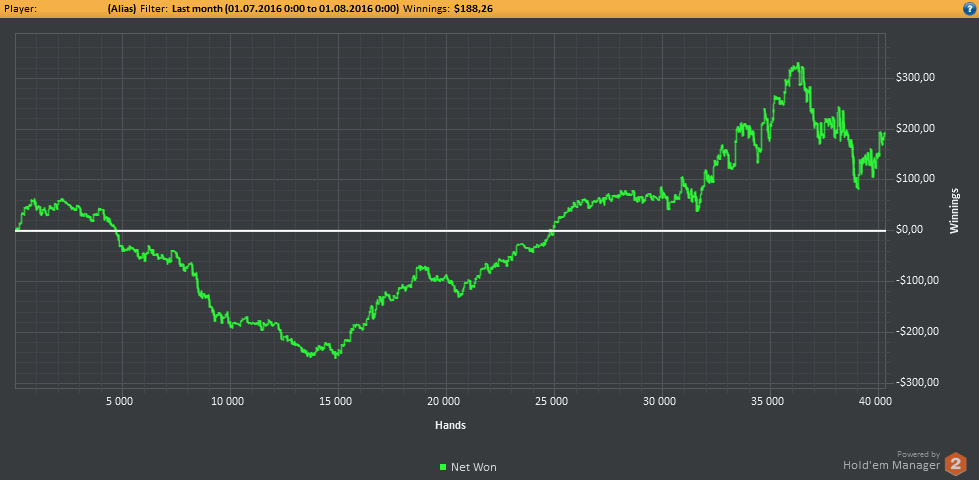Click the Net Won legend label
This screenshot has width=979, height=480.
pyautogui.click(x=474, y=467)
